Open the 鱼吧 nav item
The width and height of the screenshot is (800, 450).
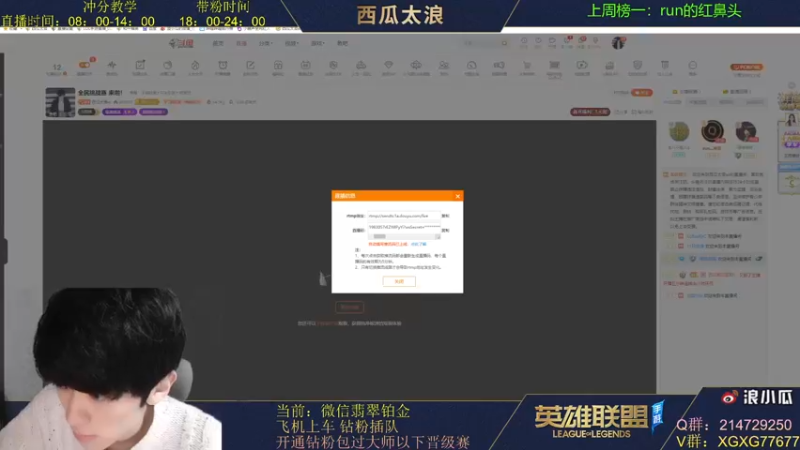coord(342,43)
